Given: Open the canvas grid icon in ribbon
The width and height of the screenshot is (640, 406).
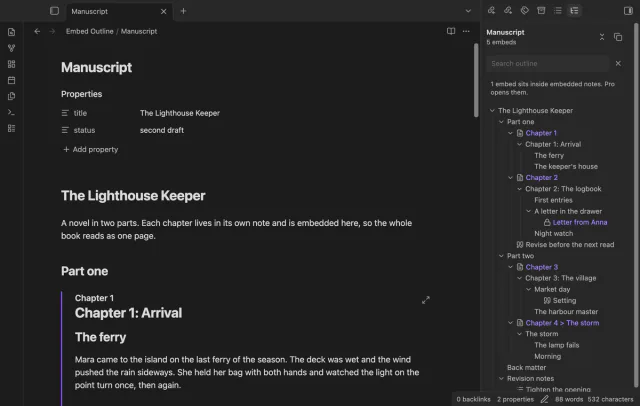Looking at the screenshot, I should tap(11, 64).
